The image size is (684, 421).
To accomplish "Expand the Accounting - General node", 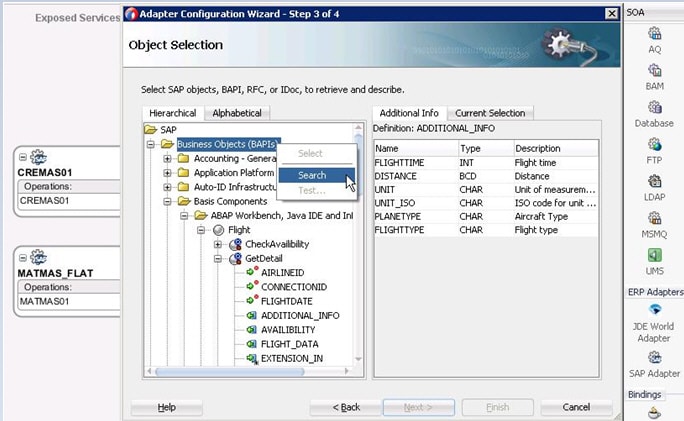I will pos(167,158).
